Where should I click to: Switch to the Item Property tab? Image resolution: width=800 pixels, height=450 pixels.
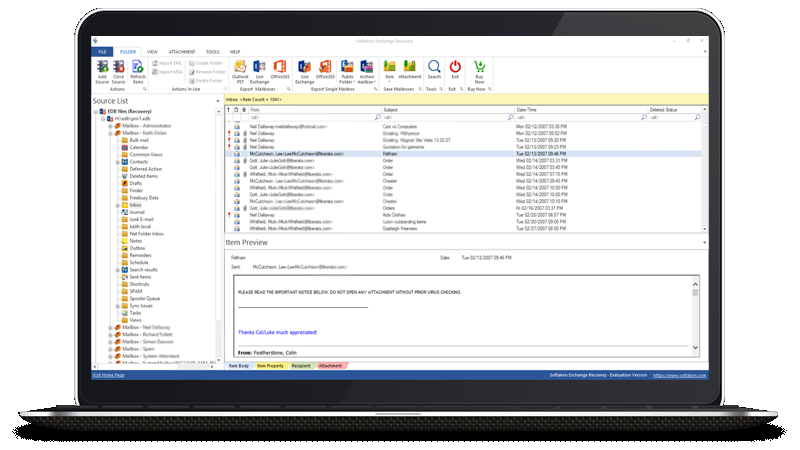(x=270, y=366)
